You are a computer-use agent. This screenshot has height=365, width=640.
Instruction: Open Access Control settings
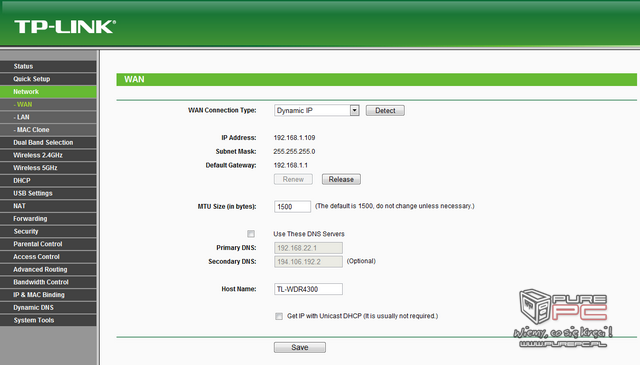click(x=48, y=256)
